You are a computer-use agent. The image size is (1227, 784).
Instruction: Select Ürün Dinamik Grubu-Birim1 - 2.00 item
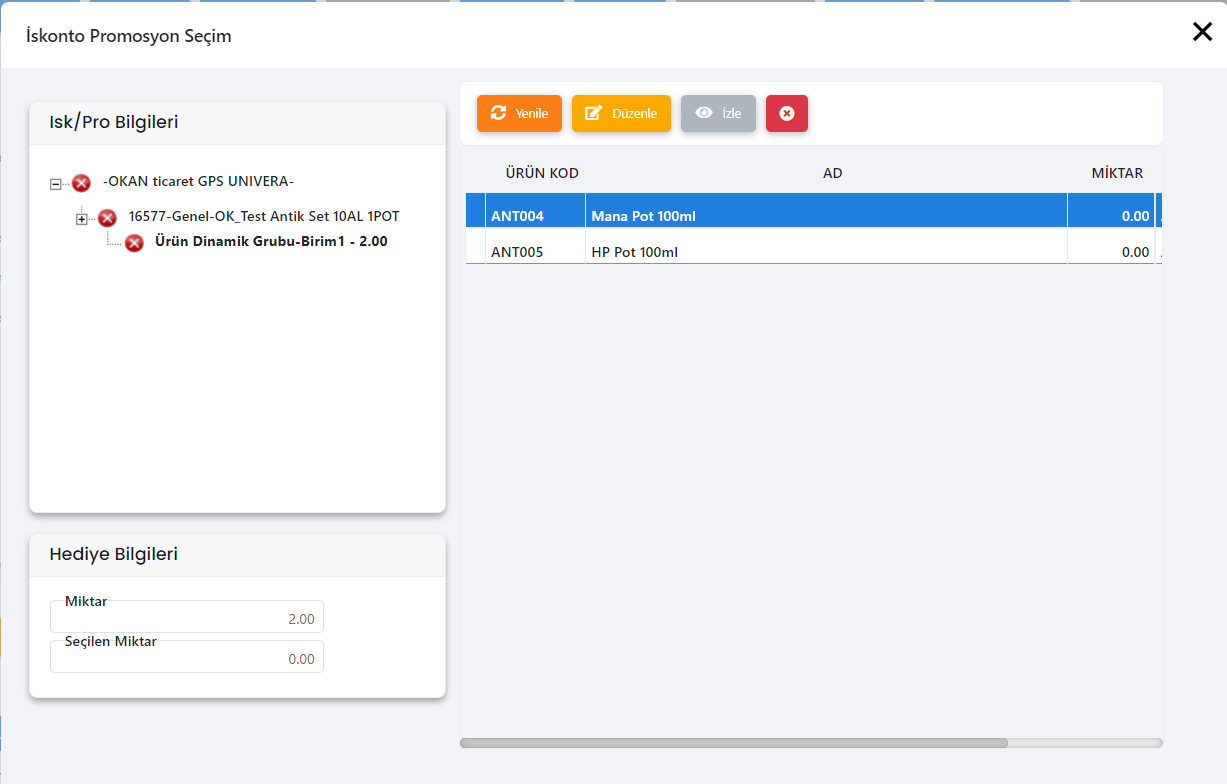(x=271, y=241)
